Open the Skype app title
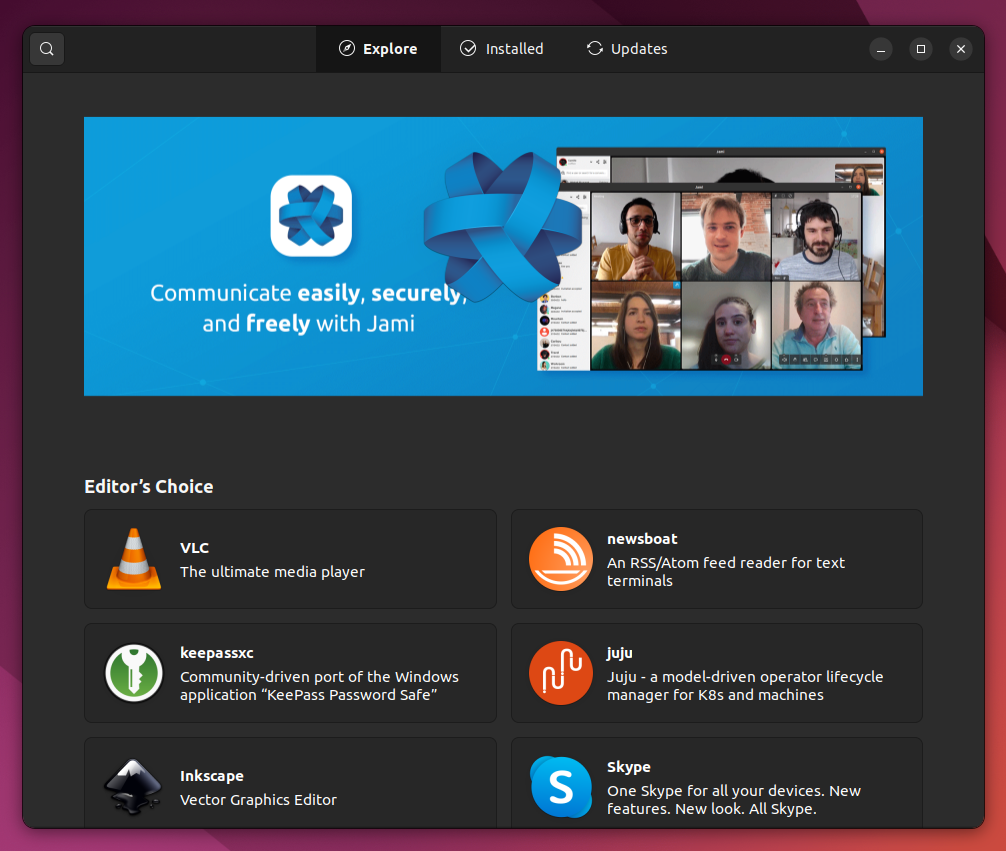Viewport: 1006px width, 851px height. (x=629, y=767)
